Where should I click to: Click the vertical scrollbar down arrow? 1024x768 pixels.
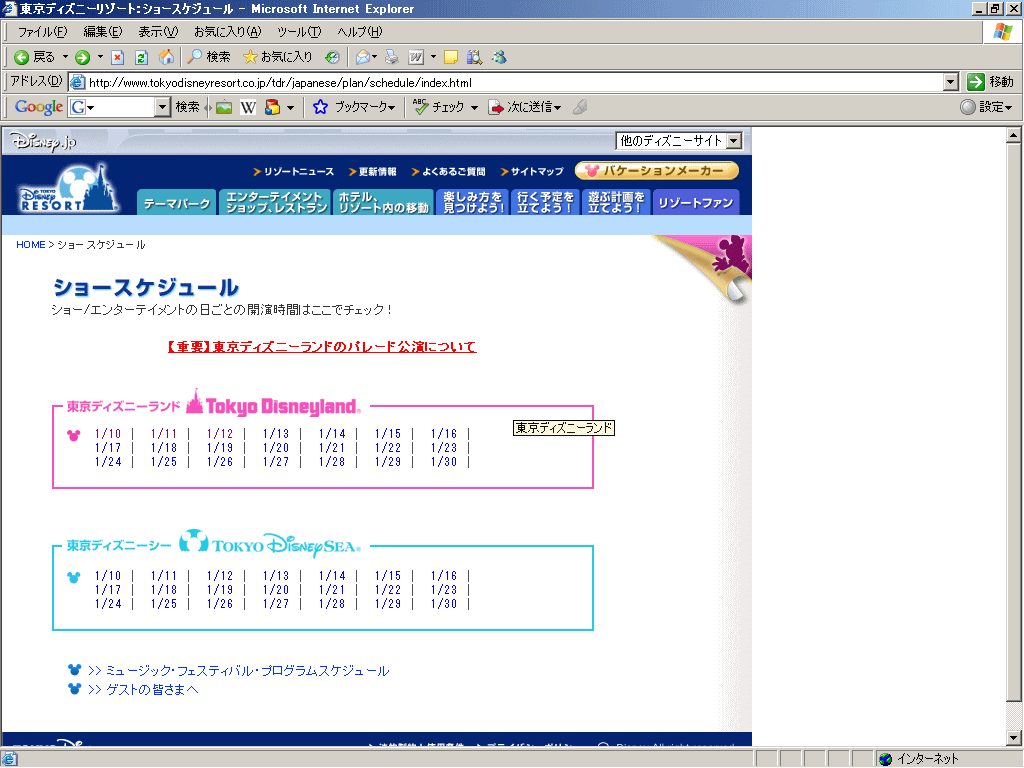click(1013, 738)
